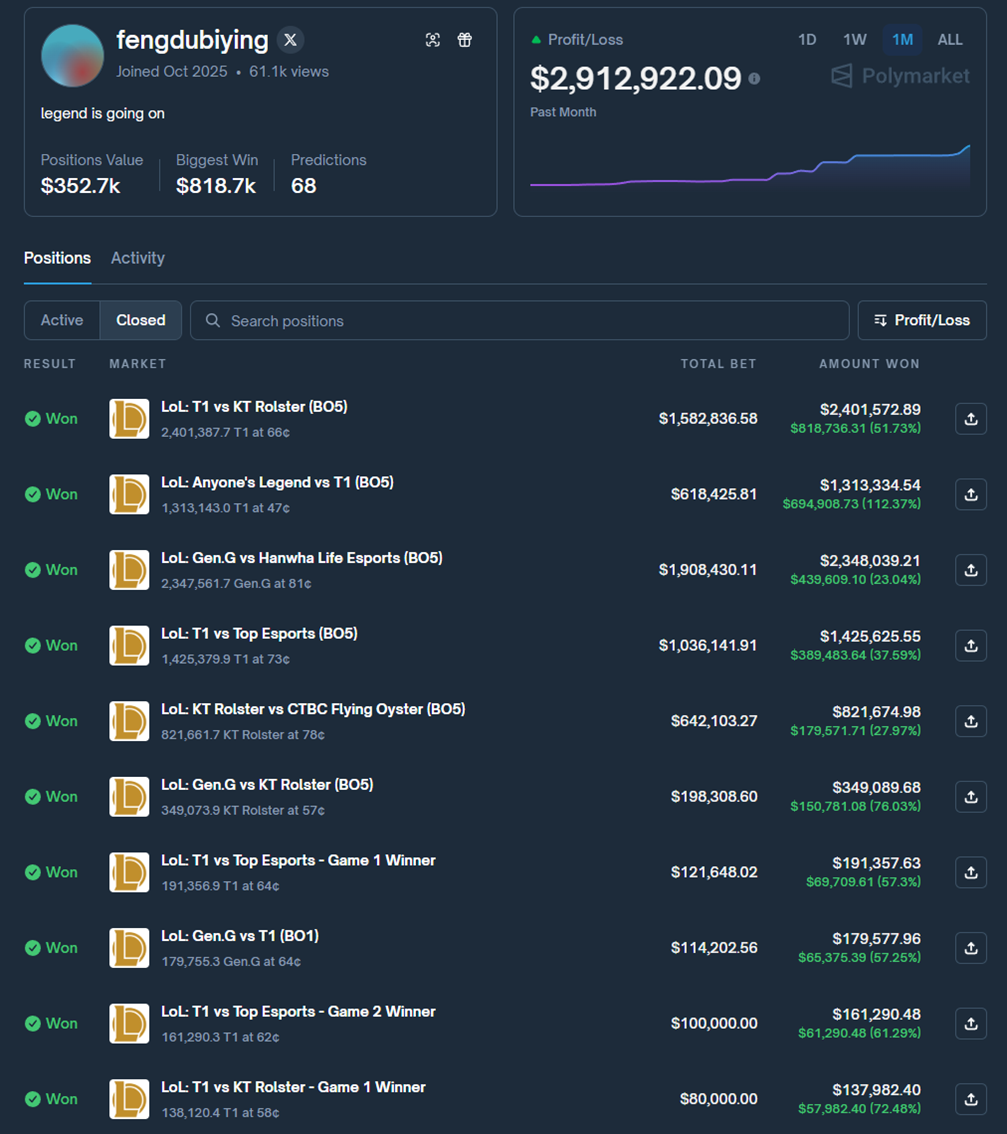Share the Gen.G vs T1 (BO1) position
The width and height of the screenshot is (1007, 1134).
click(x=970, y=948)
